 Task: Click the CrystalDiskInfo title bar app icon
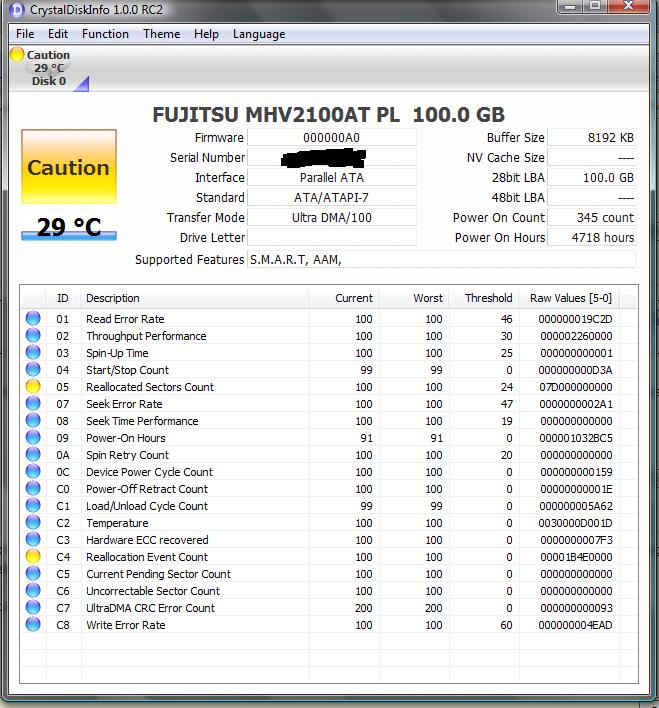pos(16,9)
